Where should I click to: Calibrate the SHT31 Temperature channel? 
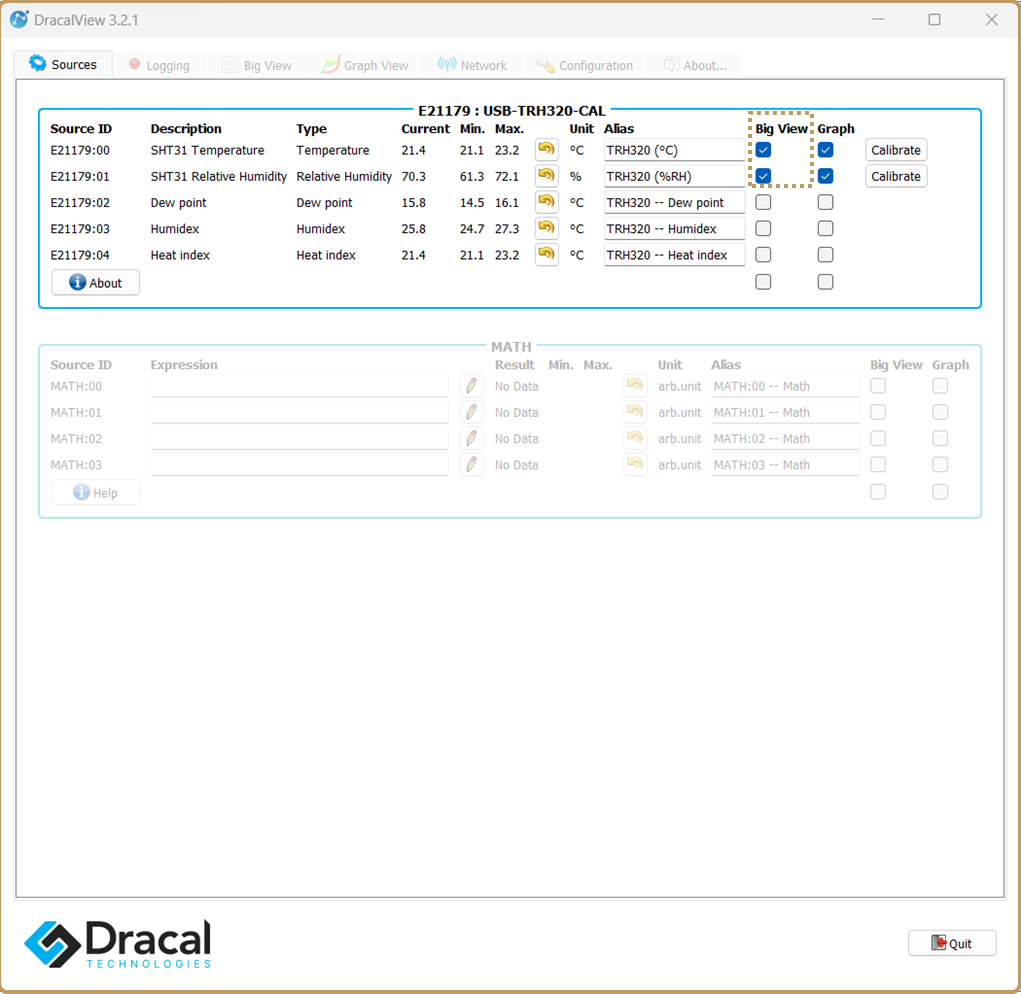896,150
